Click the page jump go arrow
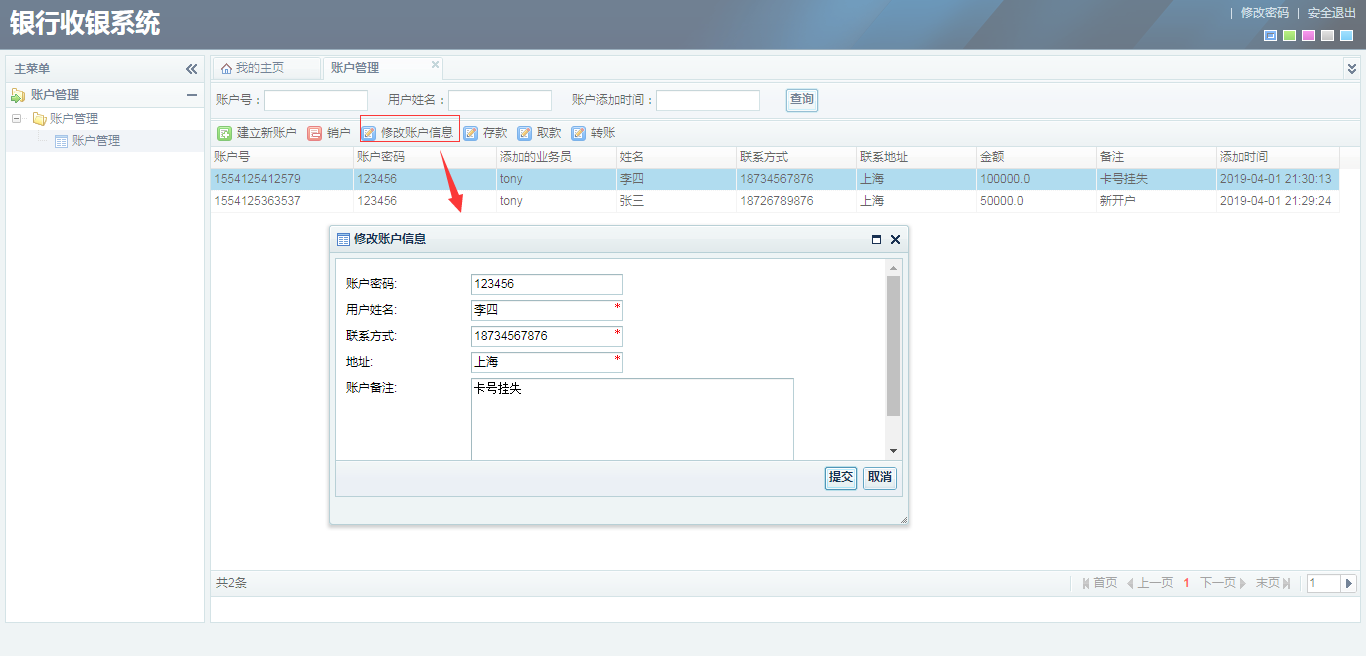The image size is (1366, 656). 1348,584
